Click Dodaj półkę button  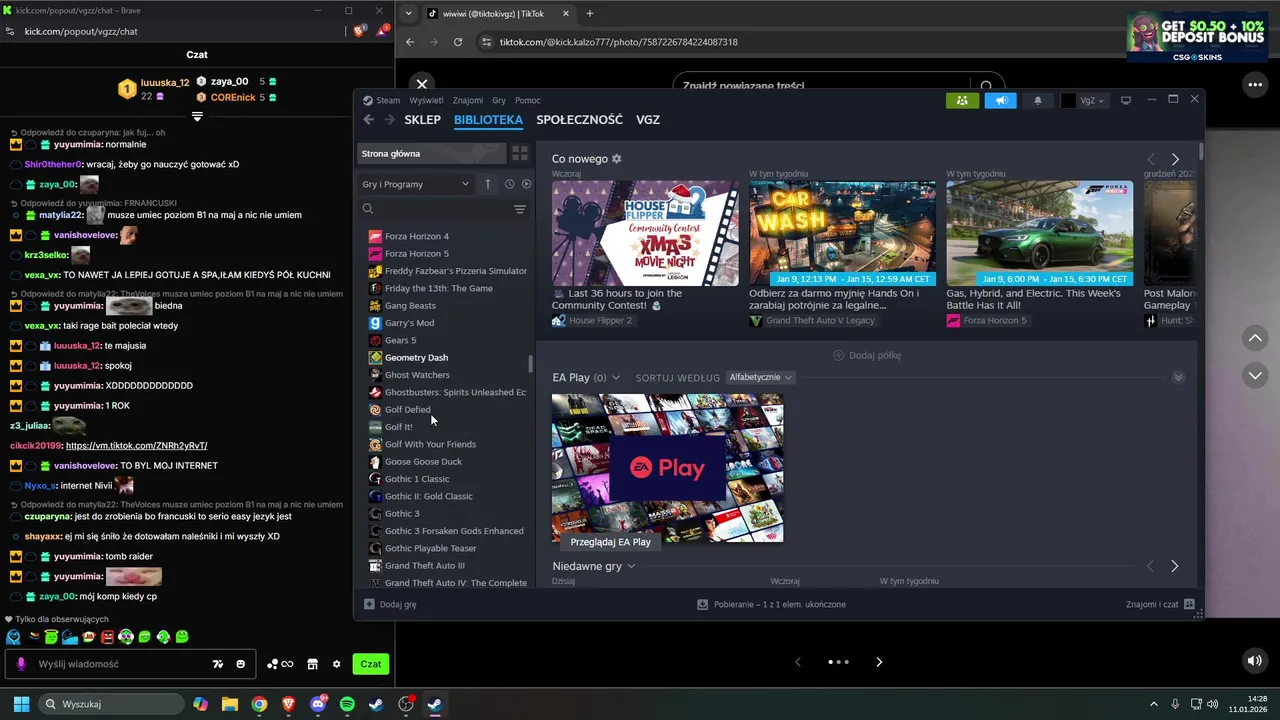pyautogui.click(x=867, y=355)
